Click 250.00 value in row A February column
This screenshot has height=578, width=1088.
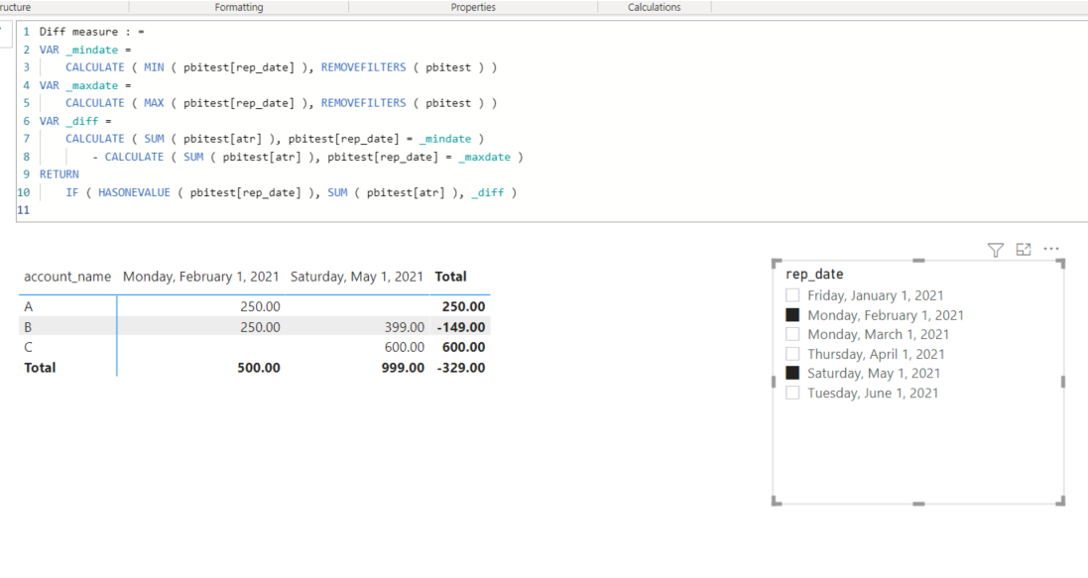260,307
